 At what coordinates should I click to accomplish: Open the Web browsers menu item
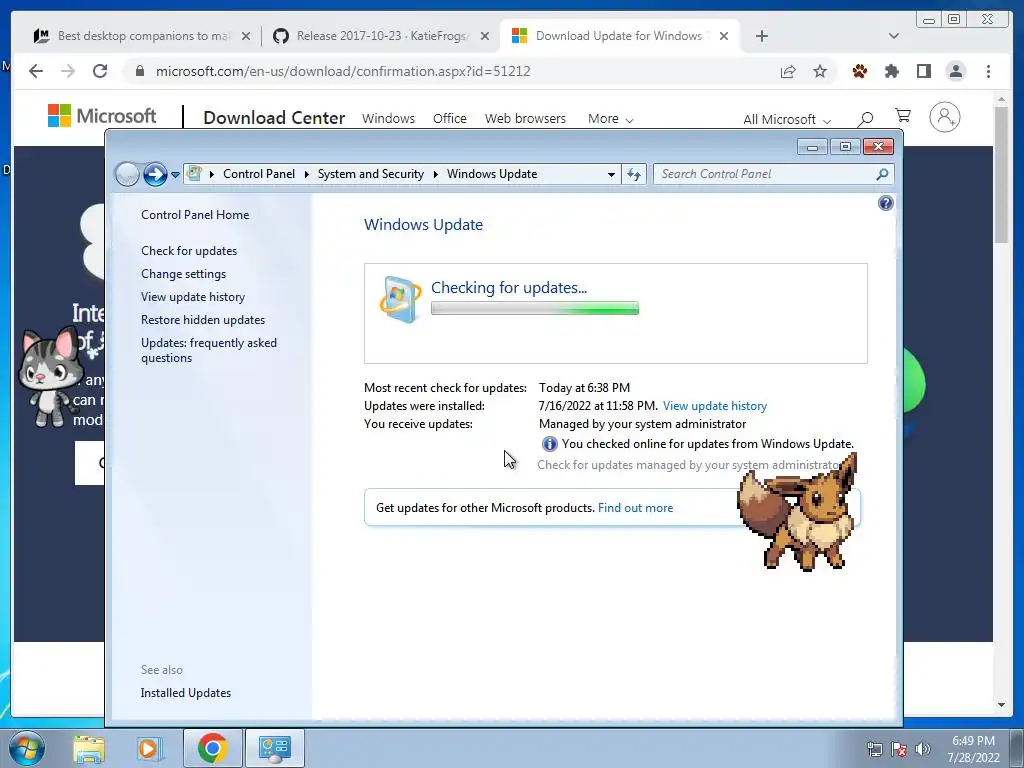(525, 119)
